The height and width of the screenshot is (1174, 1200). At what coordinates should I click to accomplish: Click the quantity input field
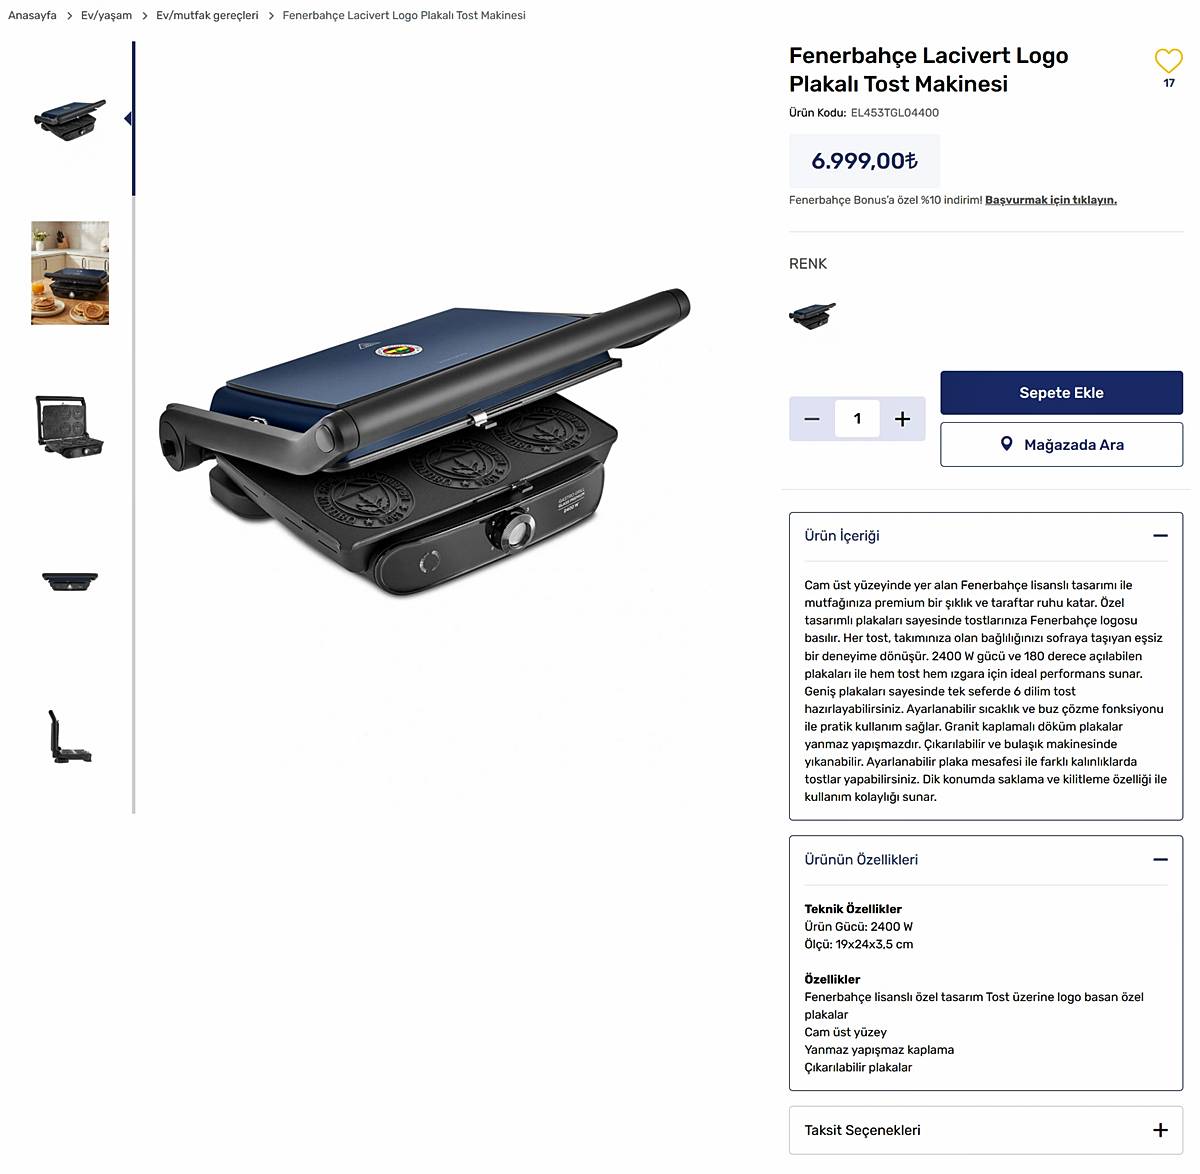(x=857, y=419)
